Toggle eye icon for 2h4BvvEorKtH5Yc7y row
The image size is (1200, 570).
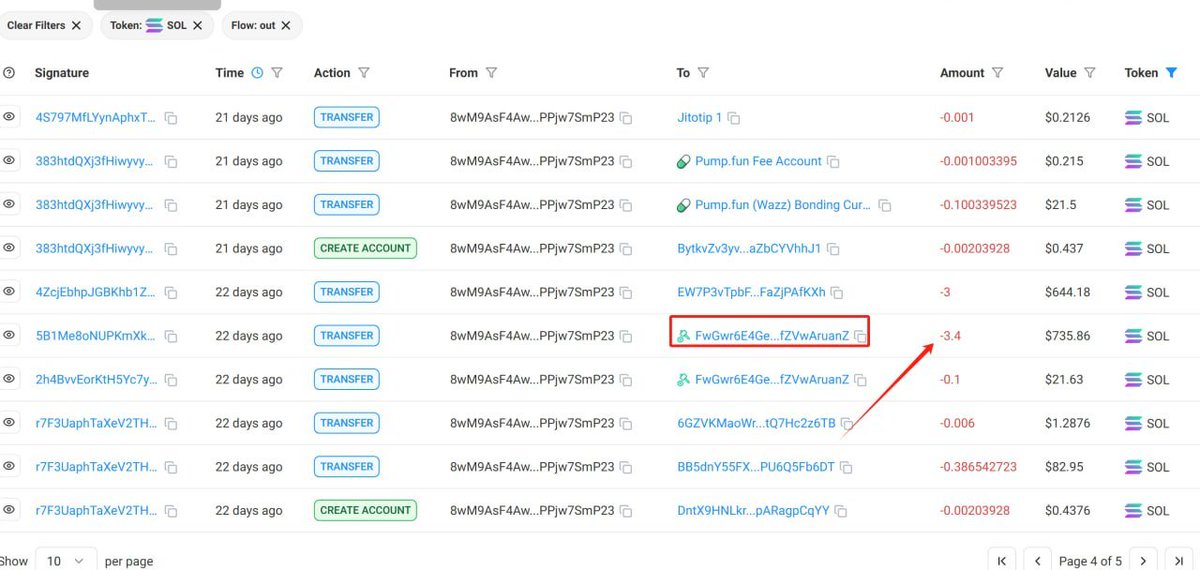click(9, 379)
